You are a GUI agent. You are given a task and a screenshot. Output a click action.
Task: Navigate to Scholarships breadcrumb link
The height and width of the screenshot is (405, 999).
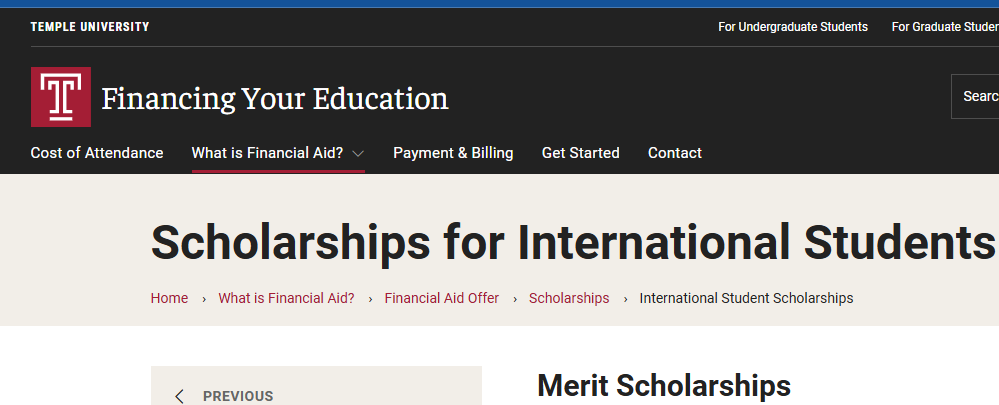569,298
